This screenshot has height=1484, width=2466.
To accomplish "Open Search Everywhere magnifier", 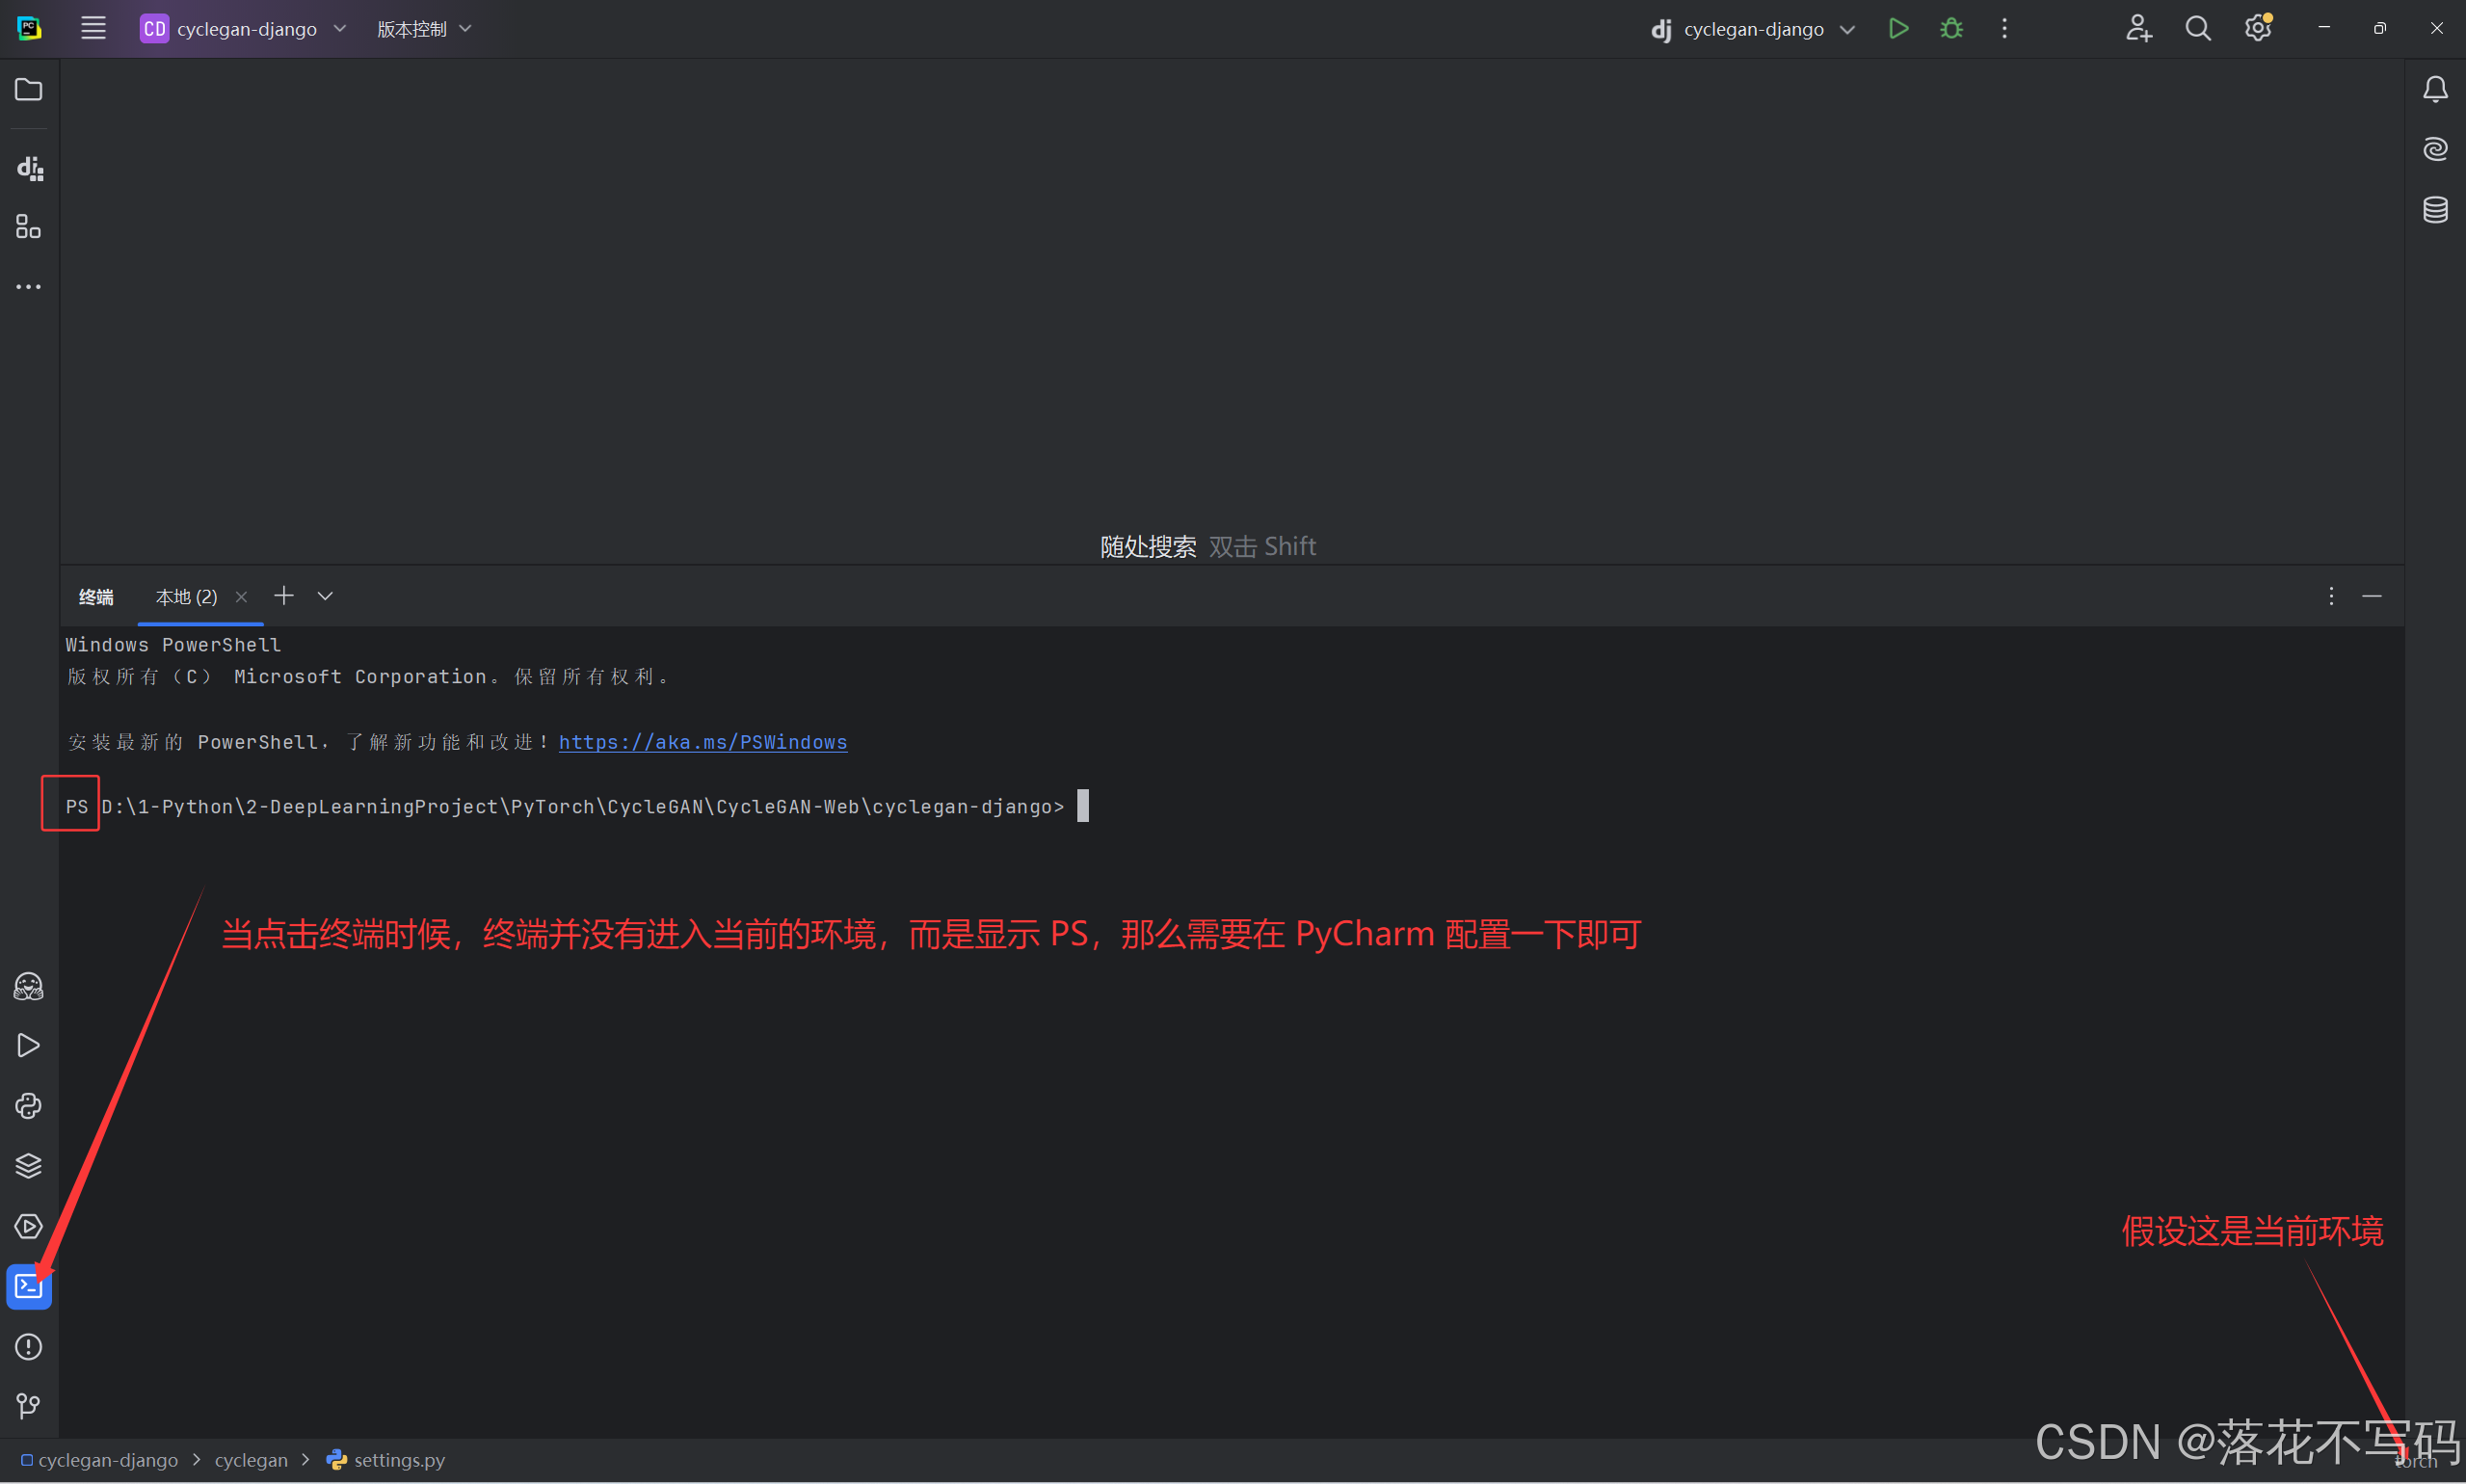I will (2197, 28).
